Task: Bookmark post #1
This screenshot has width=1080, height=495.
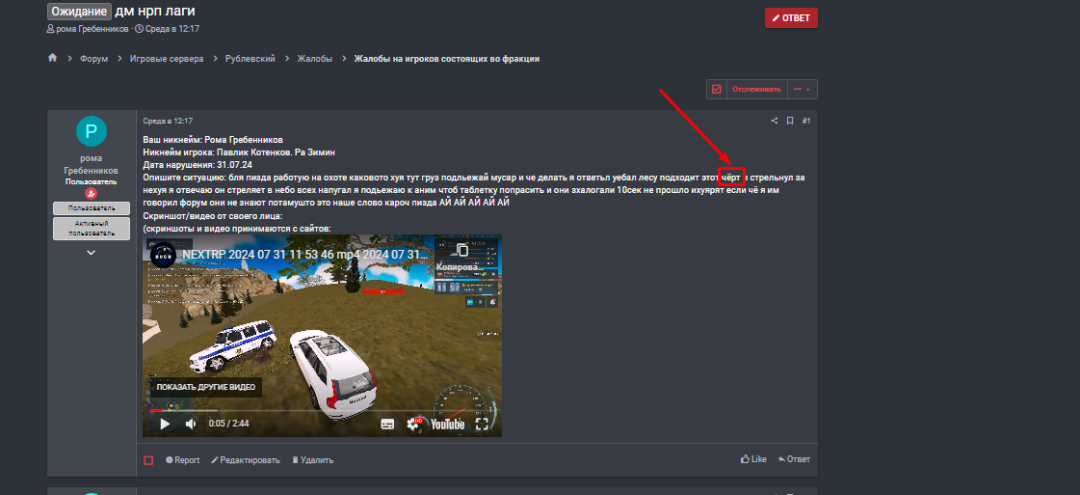Action: [x=790, y=121]
